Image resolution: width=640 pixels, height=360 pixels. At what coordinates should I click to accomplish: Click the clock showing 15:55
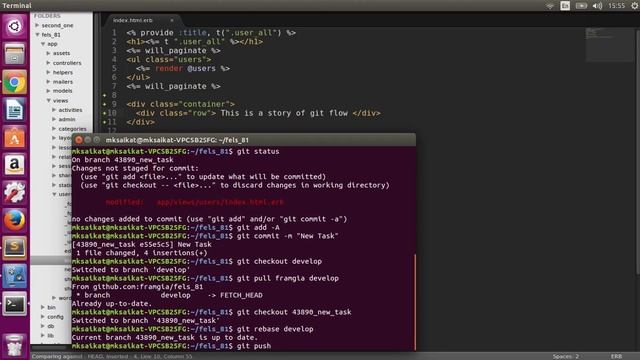[616, 6]
